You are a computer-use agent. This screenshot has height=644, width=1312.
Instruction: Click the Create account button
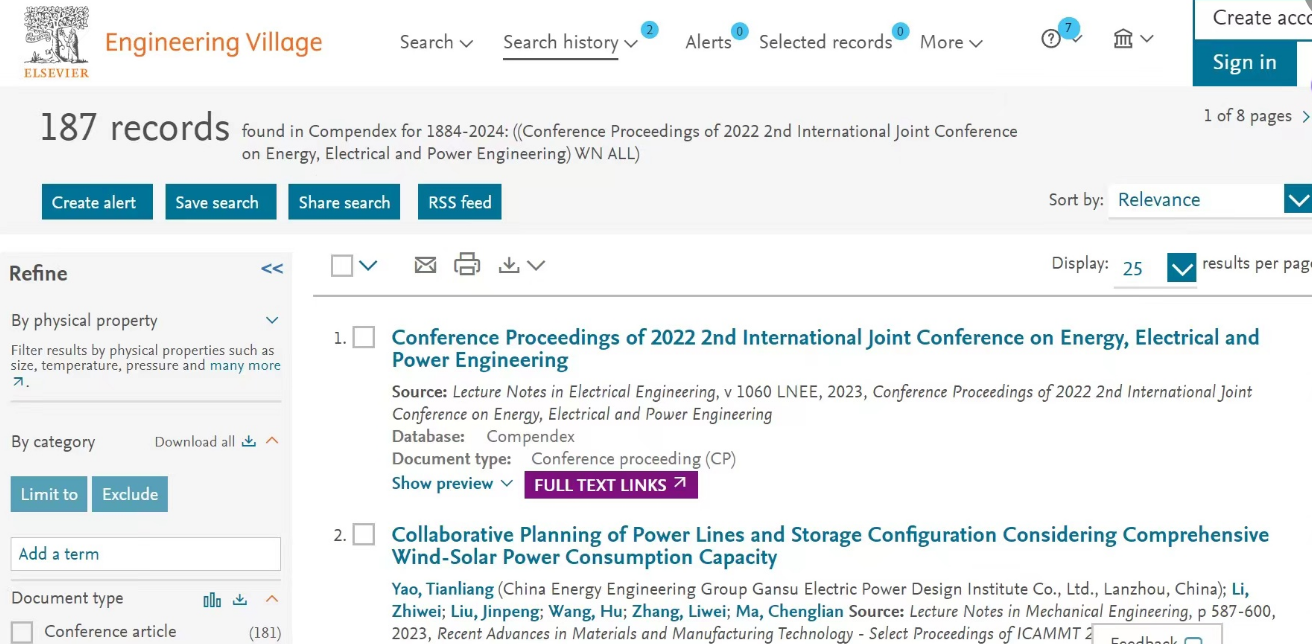click(x=1253, y=19)
